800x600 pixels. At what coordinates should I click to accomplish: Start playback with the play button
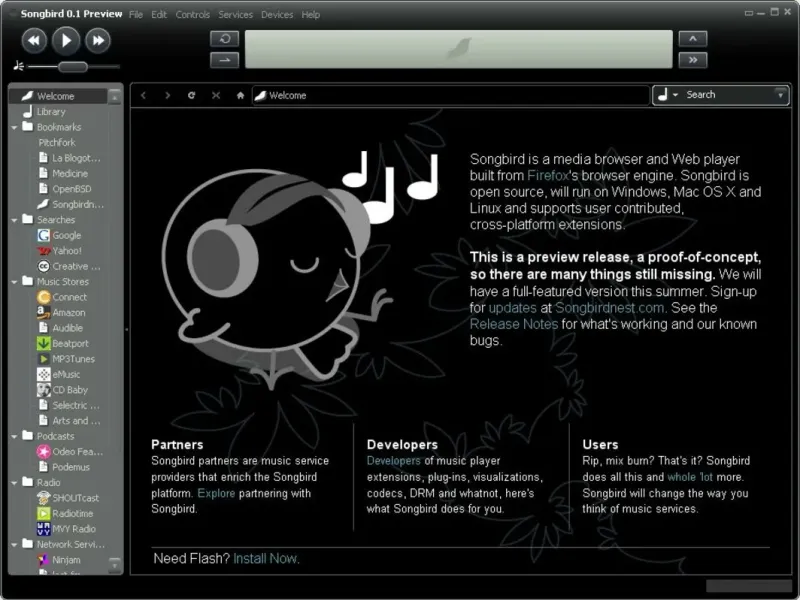coord(66,40)
